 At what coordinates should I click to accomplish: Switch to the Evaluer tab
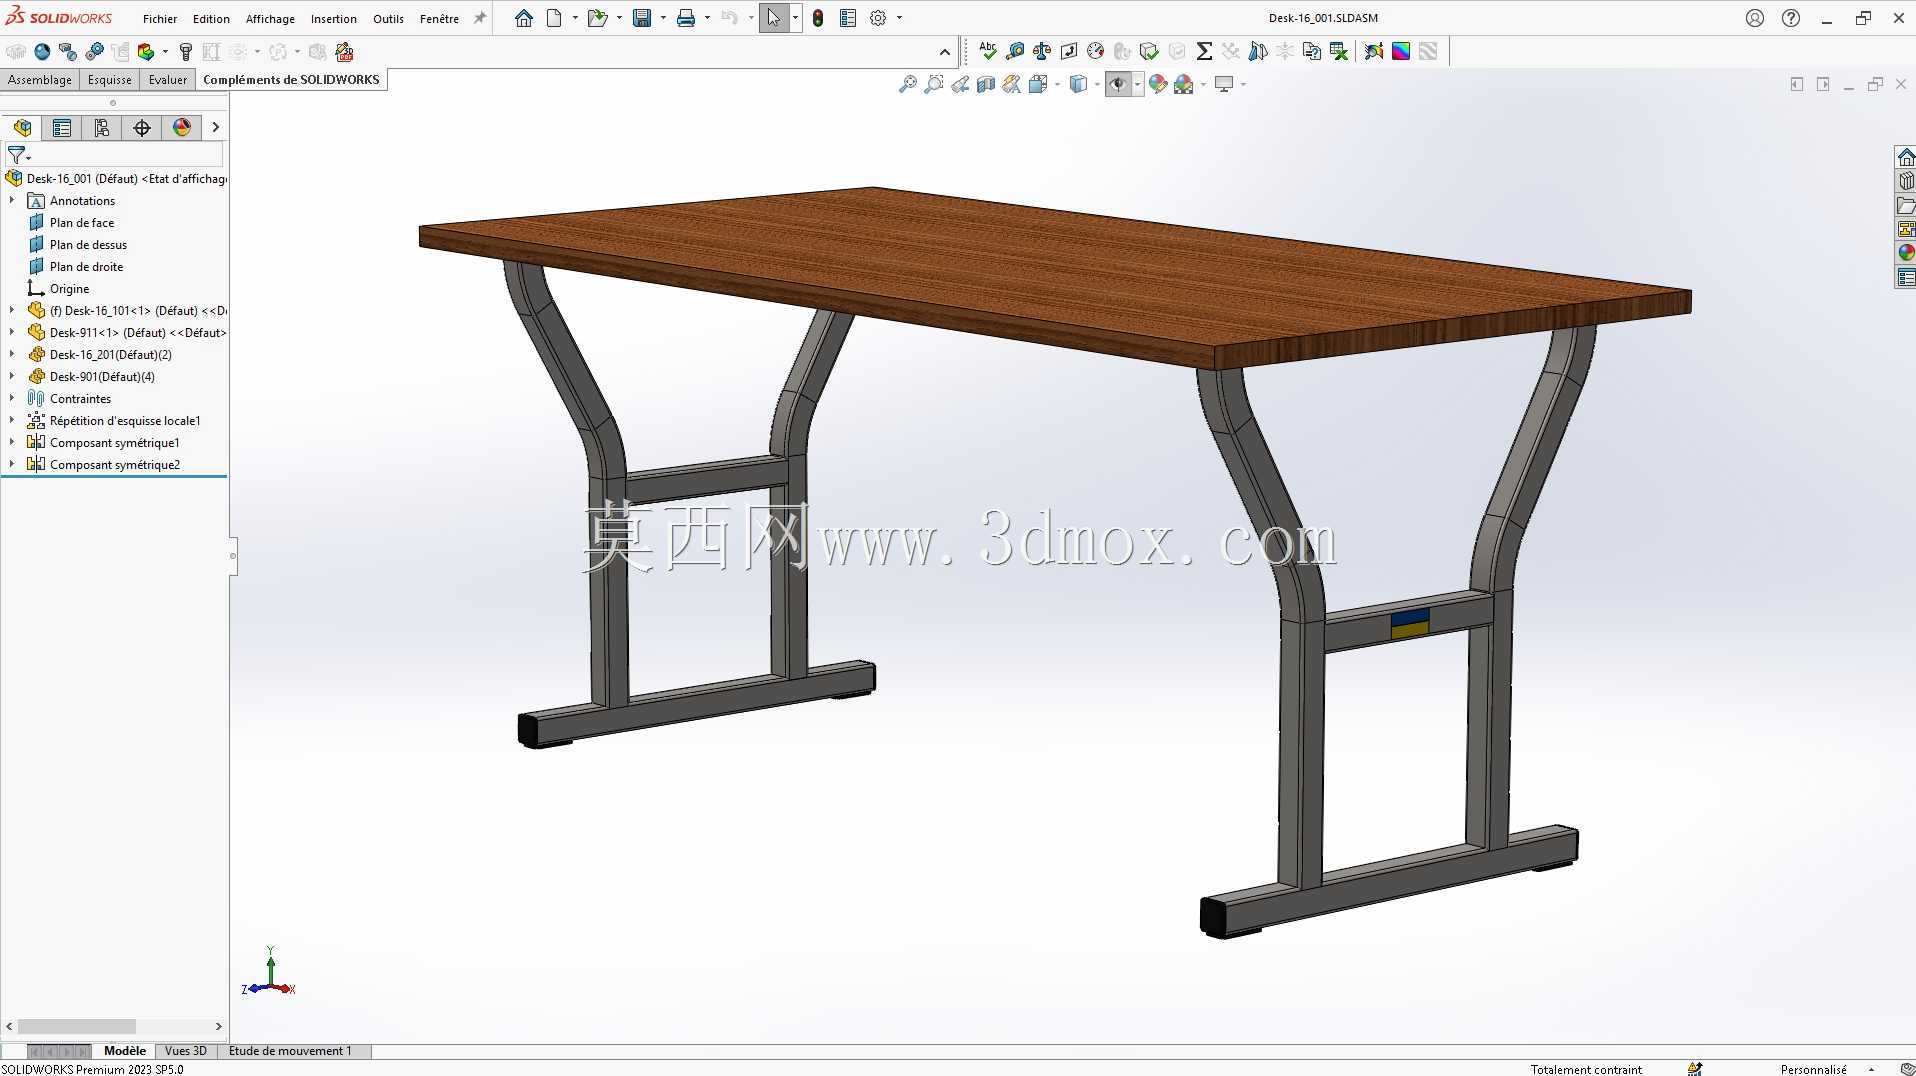point(168,80)
